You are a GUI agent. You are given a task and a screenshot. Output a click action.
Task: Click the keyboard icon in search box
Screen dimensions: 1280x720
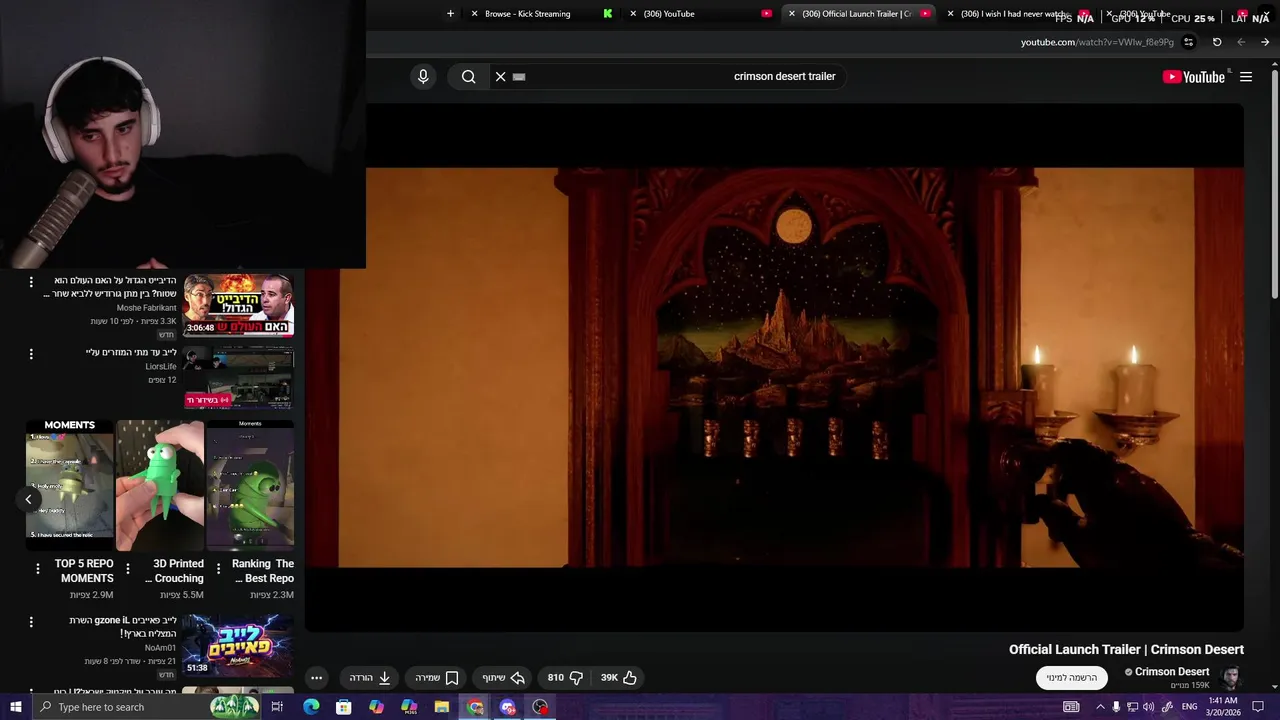[519, 76]
